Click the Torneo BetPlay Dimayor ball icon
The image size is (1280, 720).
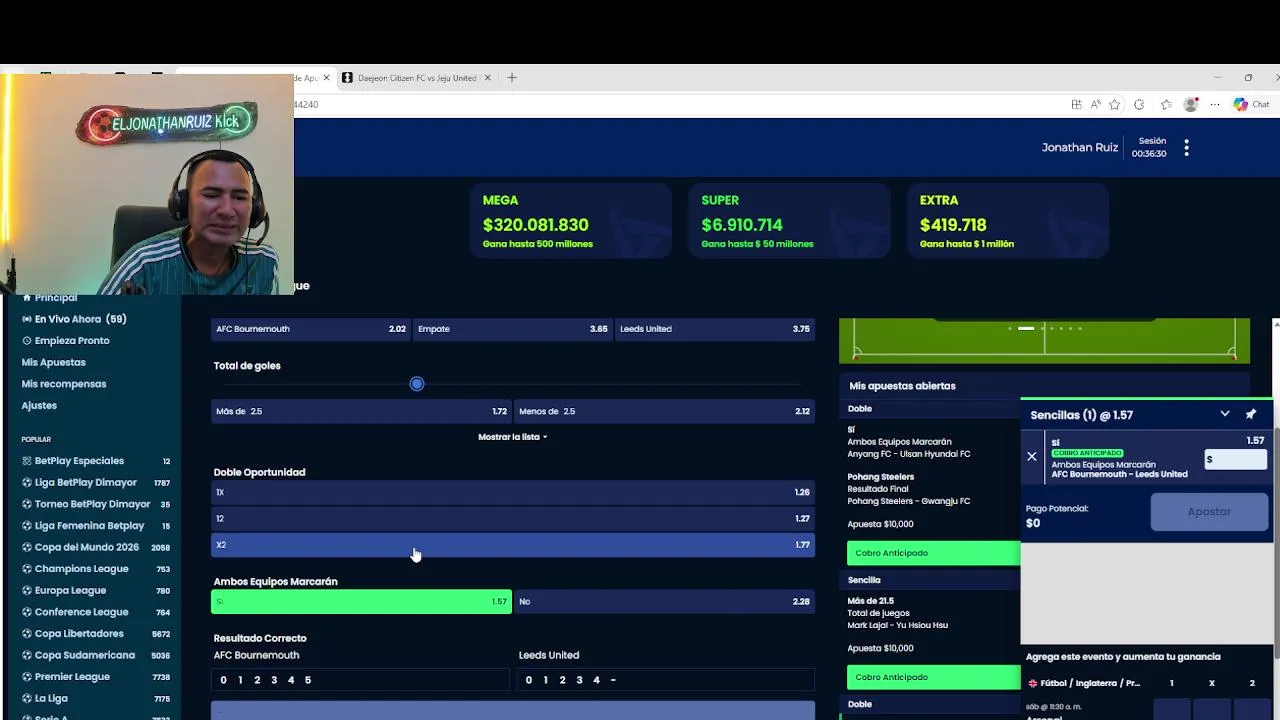click(x=27, y=504)
